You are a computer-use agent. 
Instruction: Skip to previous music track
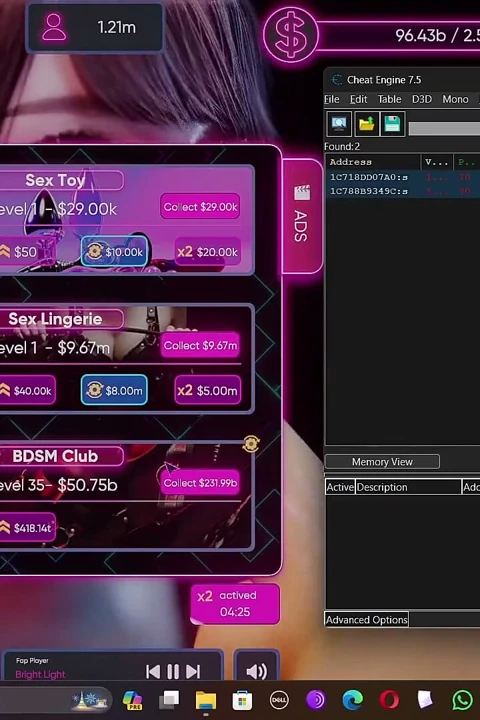pyautogui.click(x=153, y=672)
